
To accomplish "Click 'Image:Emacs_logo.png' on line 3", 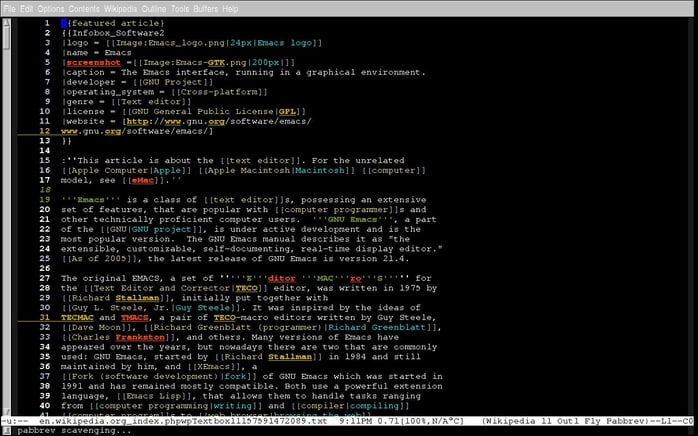I will click(170, 43).
